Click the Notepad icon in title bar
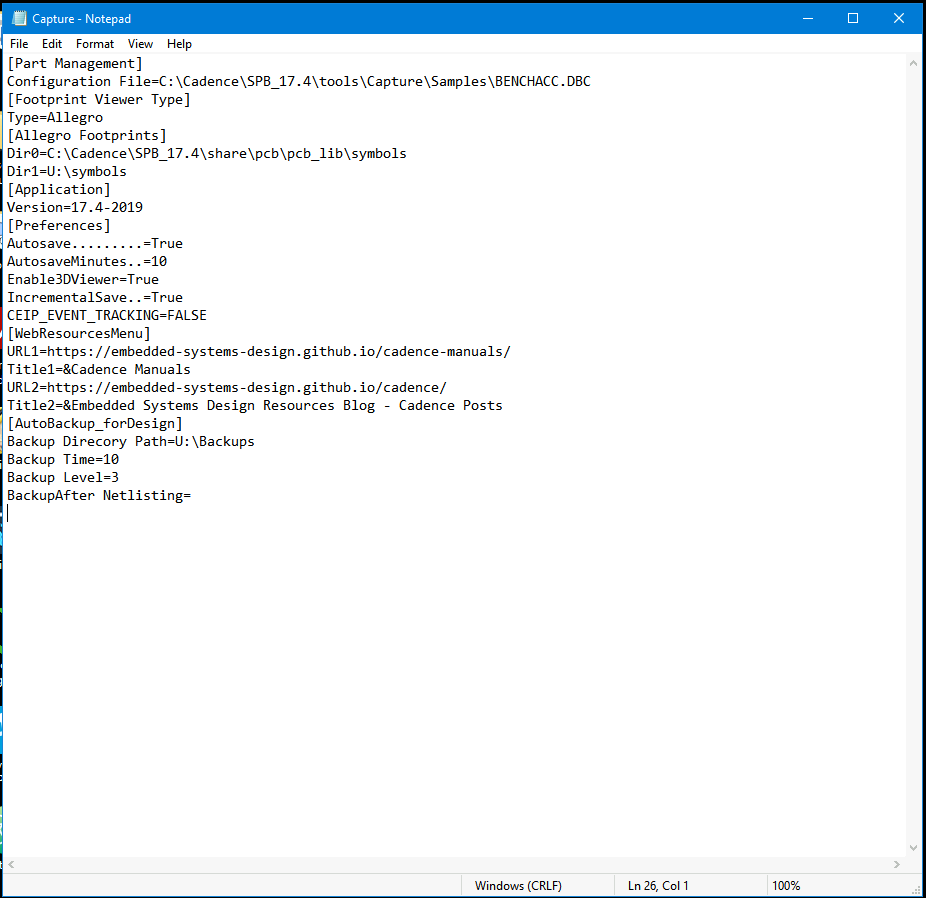The width and height of the screenshot is (926, 898). (x=19, y=18)
